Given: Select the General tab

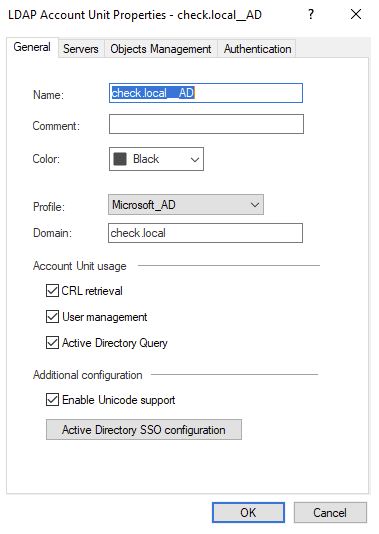Looking at the screenshot, I should 32,47.
